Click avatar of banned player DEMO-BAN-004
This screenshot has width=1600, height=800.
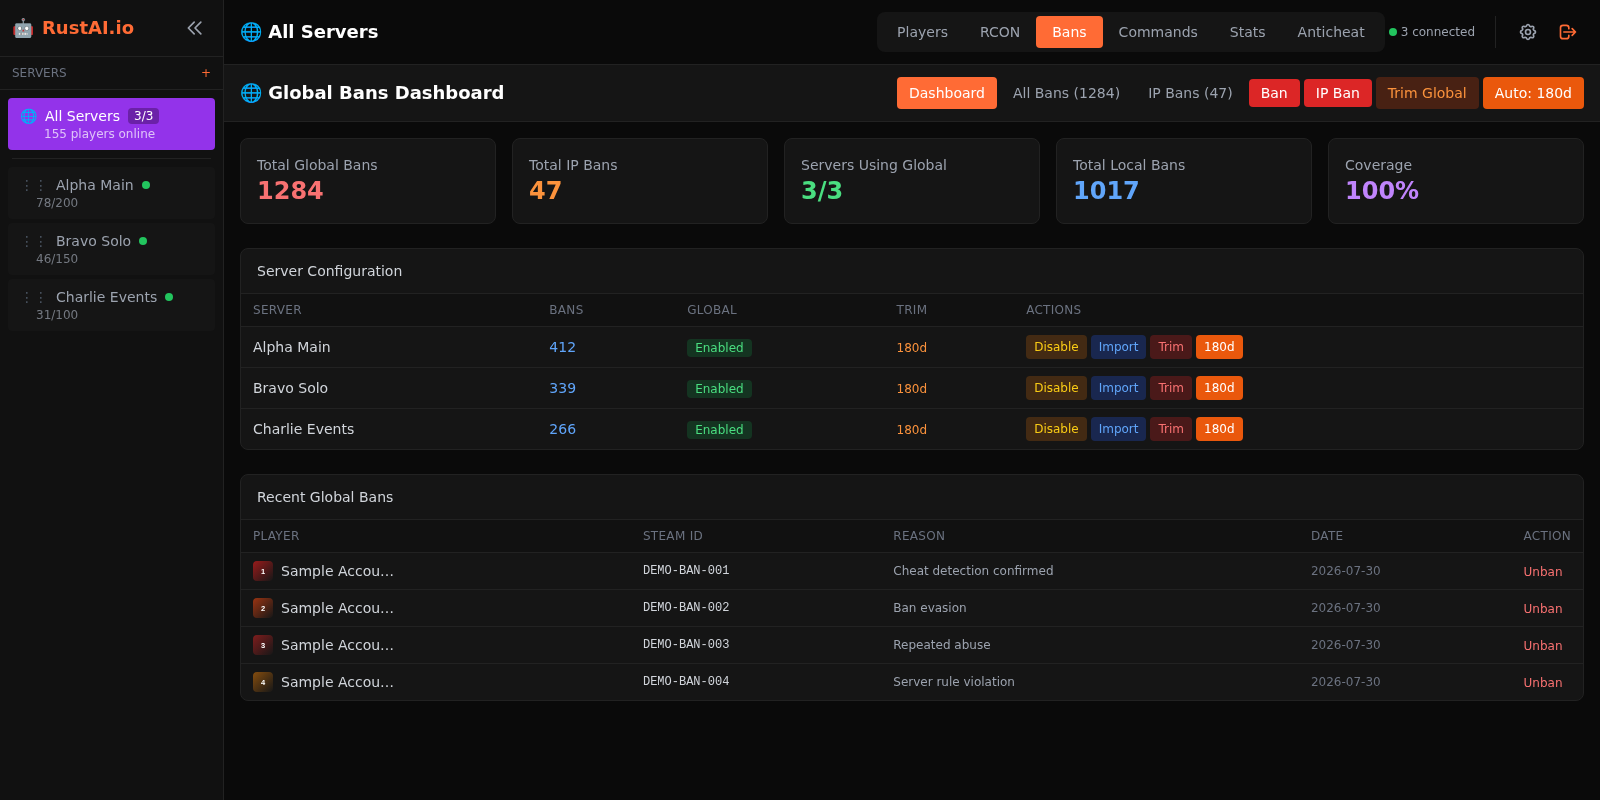(263, 682)
